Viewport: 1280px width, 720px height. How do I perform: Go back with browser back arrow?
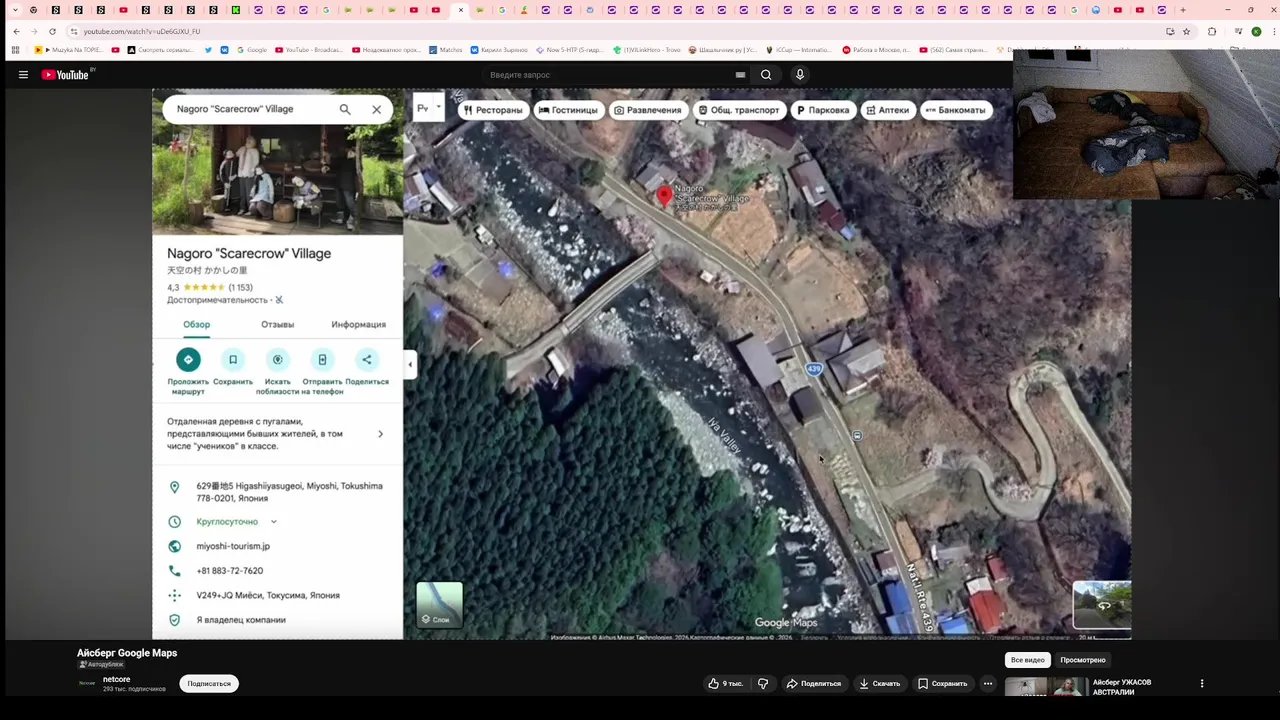click(16, 31)
